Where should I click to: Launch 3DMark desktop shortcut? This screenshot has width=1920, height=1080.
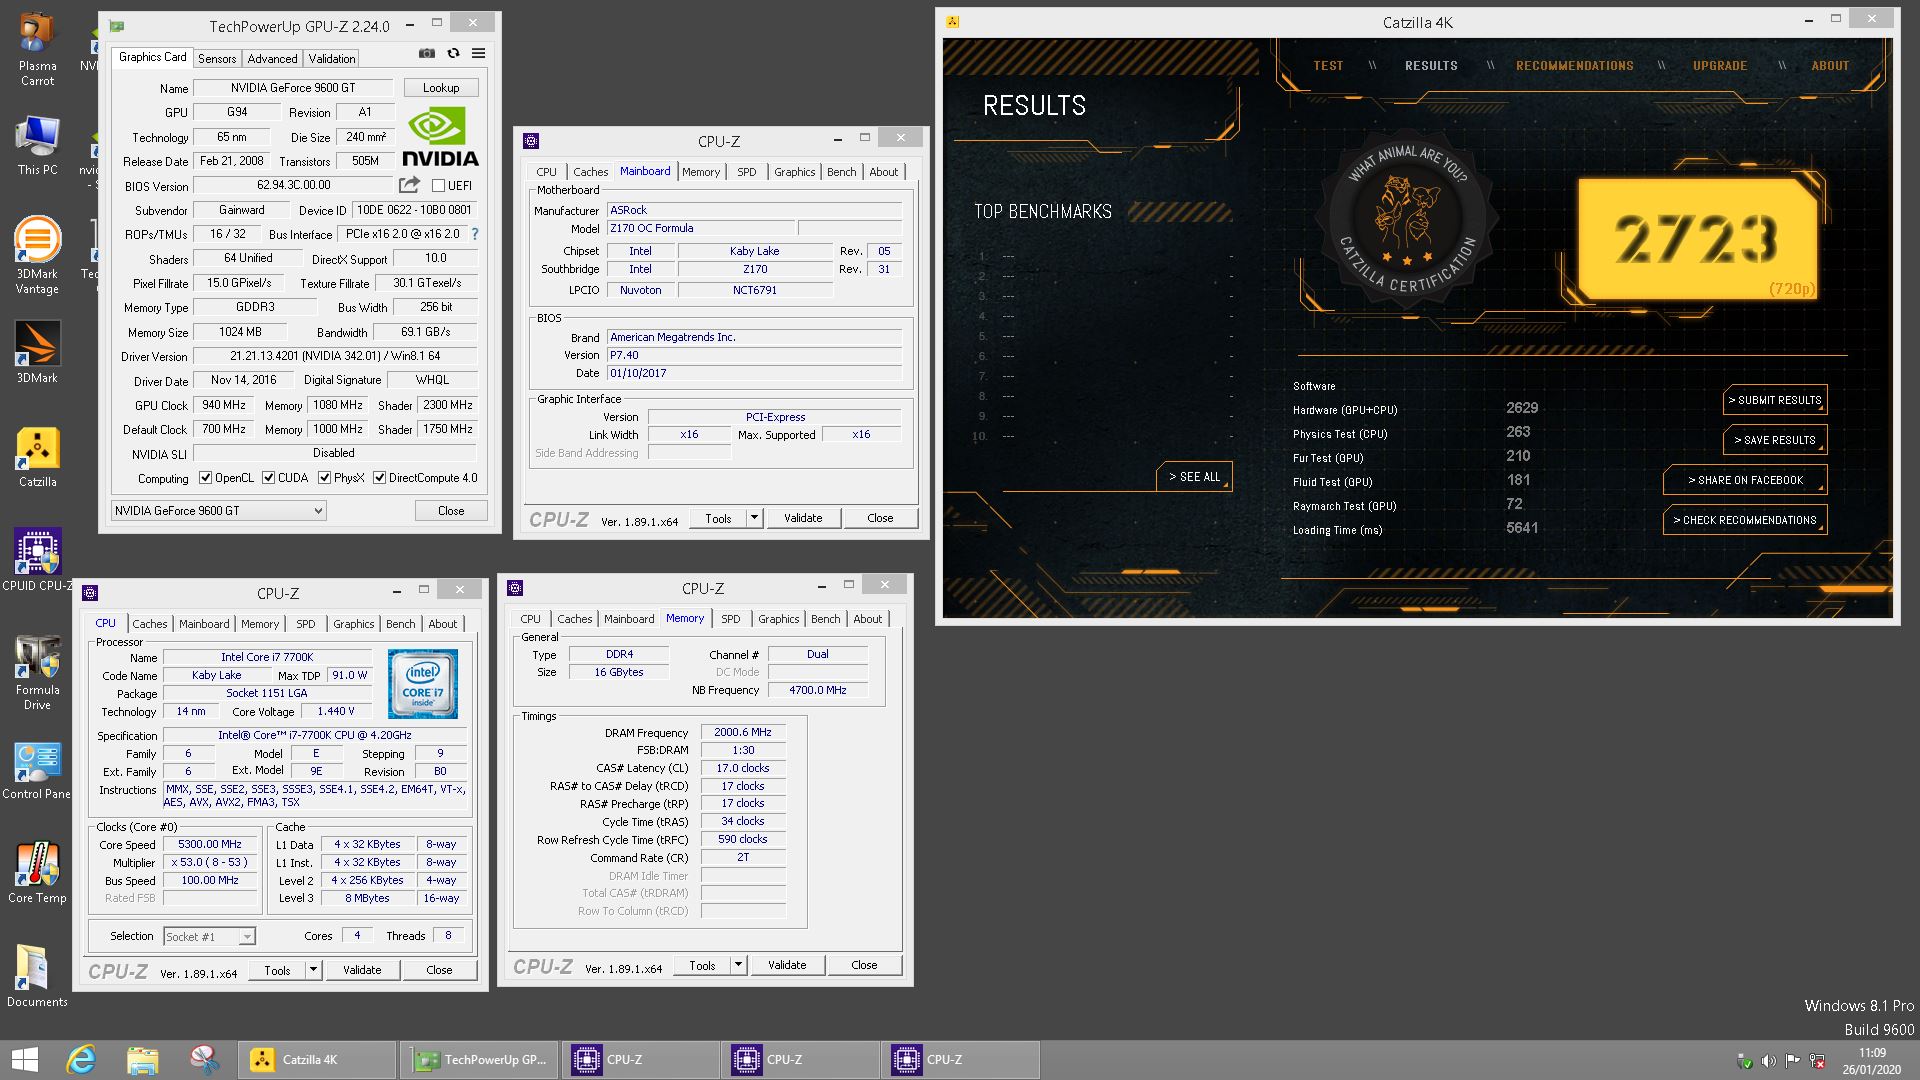[x=37, y=352]
